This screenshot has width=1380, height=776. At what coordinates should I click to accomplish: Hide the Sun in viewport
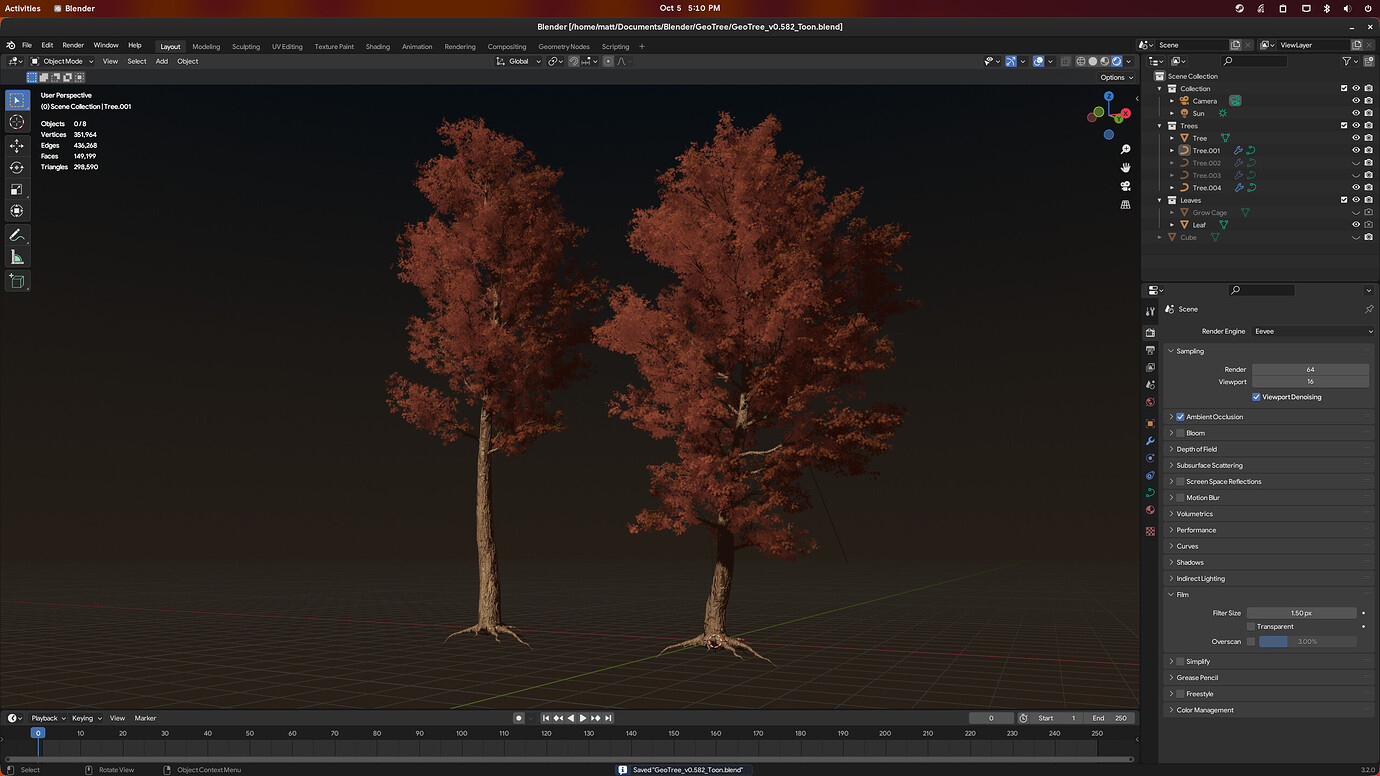(x=1356, y=113)
